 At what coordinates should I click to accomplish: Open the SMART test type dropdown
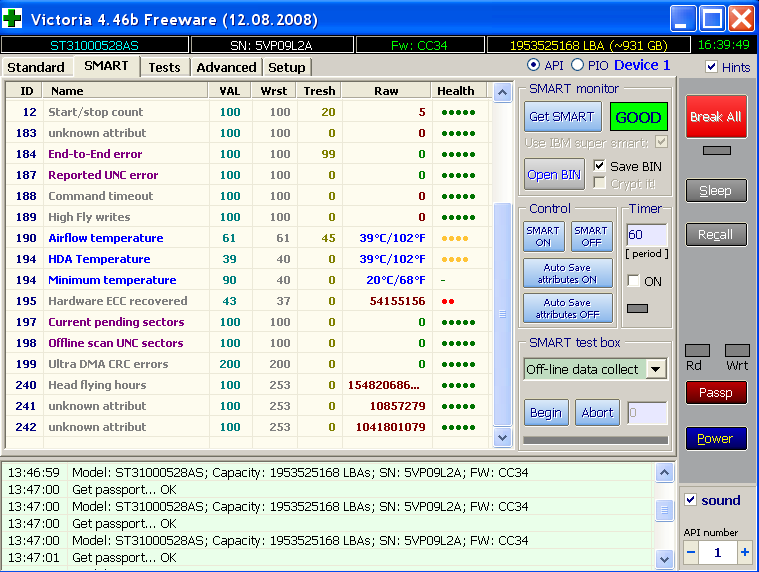656,369
